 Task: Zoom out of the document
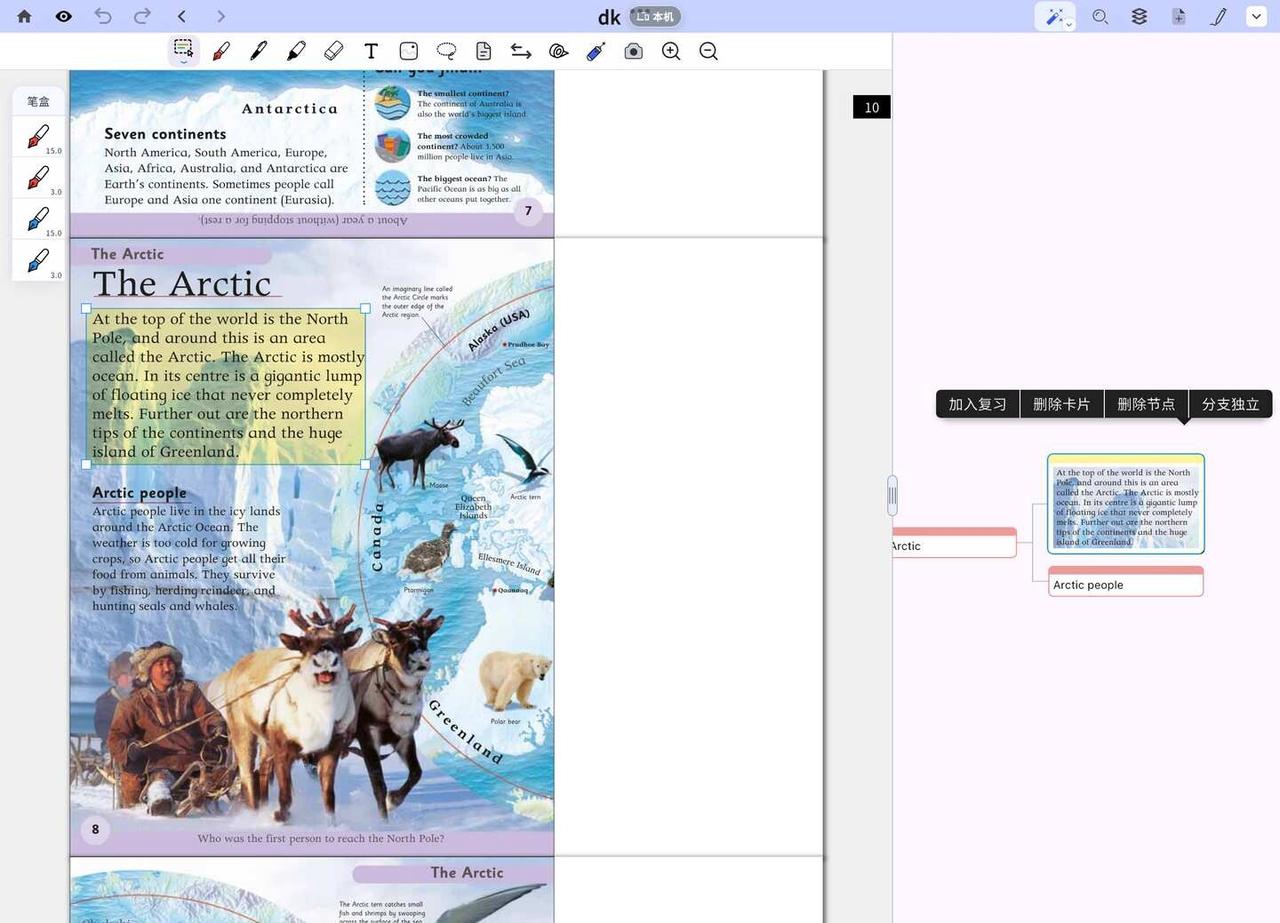708,51
